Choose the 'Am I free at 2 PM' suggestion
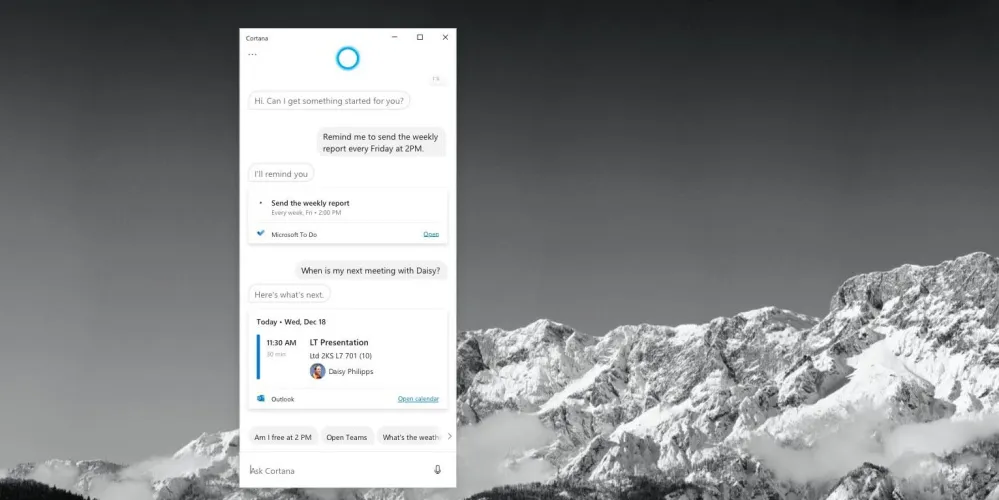 (283, 437)
